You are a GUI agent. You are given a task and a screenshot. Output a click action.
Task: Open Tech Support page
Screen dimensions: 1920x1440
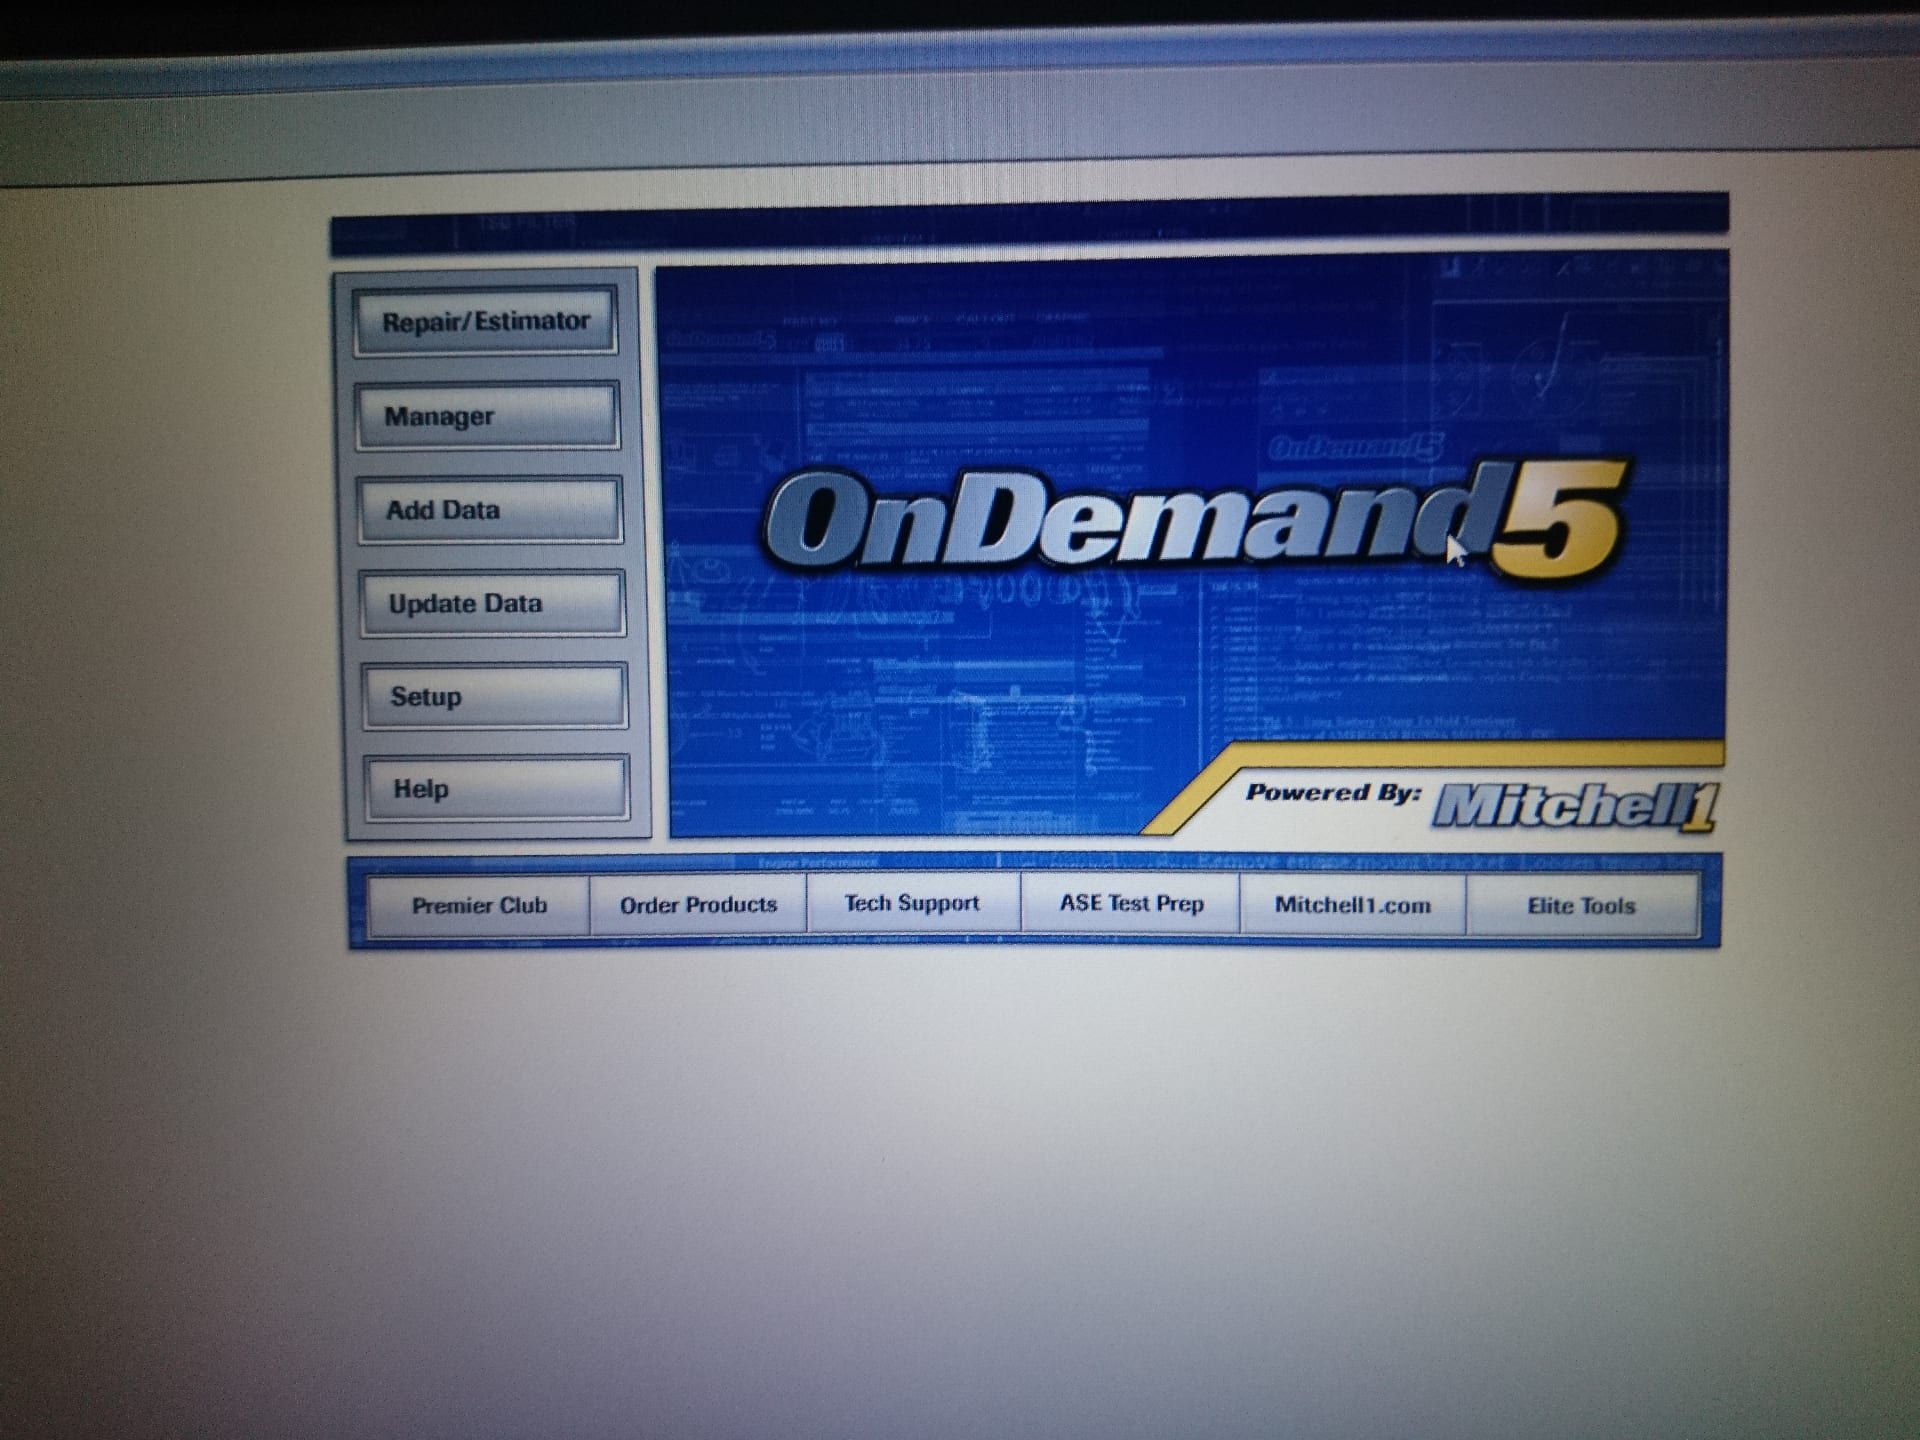(x=913, y=903)
